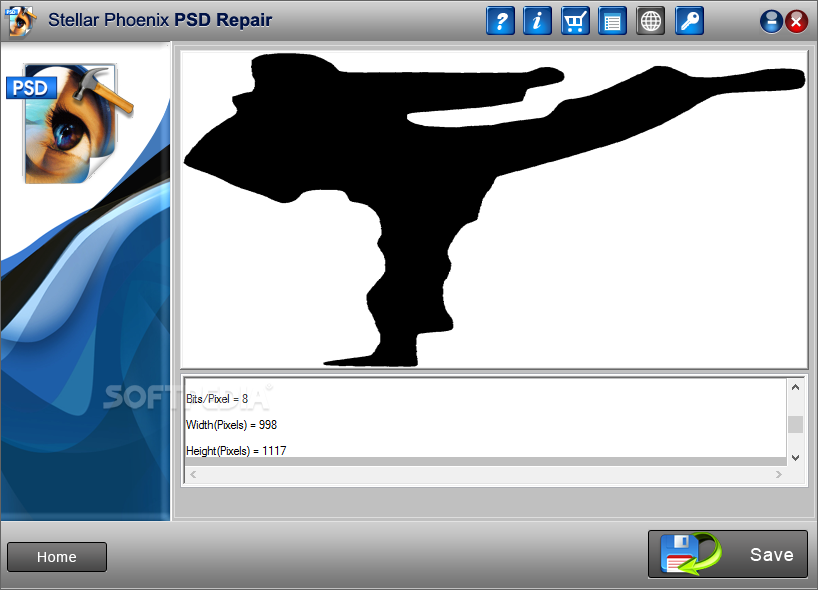
Task: Open the globe website icon
Action: pos(651,21)
